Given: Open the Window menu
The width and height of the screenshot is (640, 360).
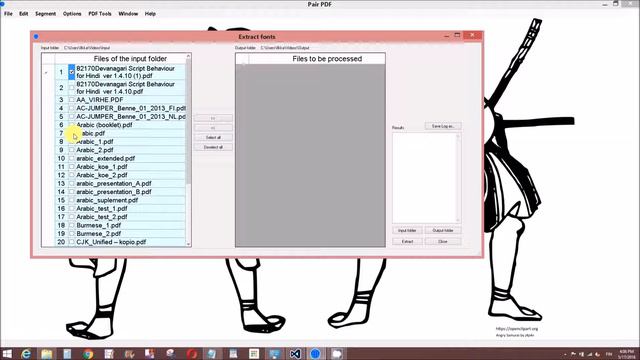Looking at the screenshot, I should point(128,13).
